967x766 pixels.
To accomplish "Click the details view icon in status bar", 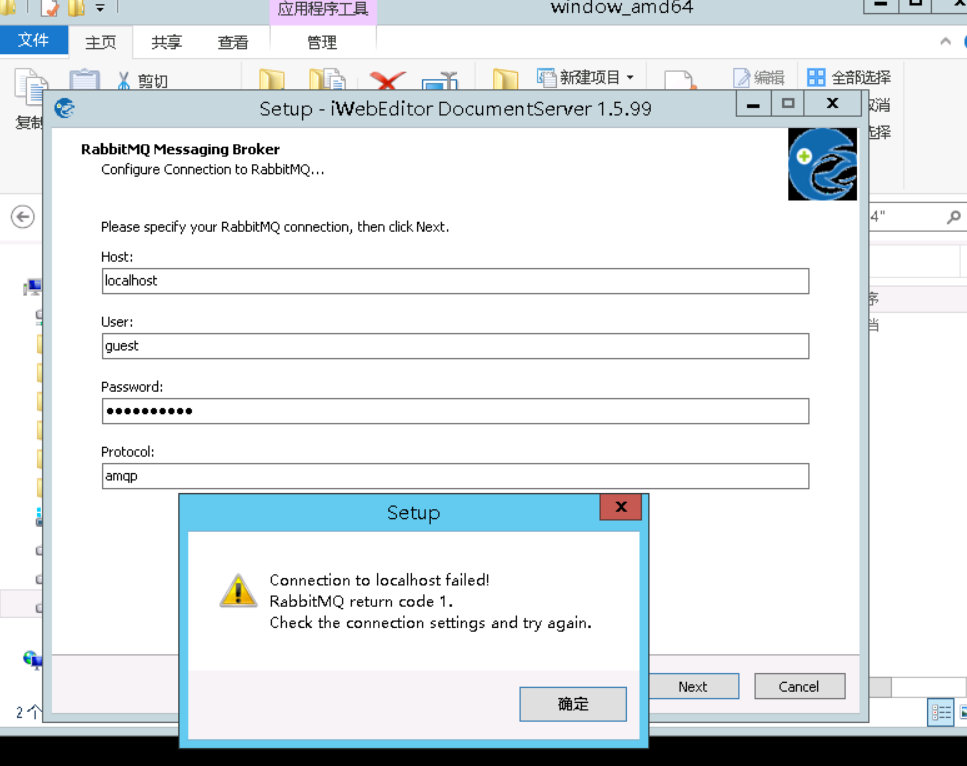I will click(941, 713).
